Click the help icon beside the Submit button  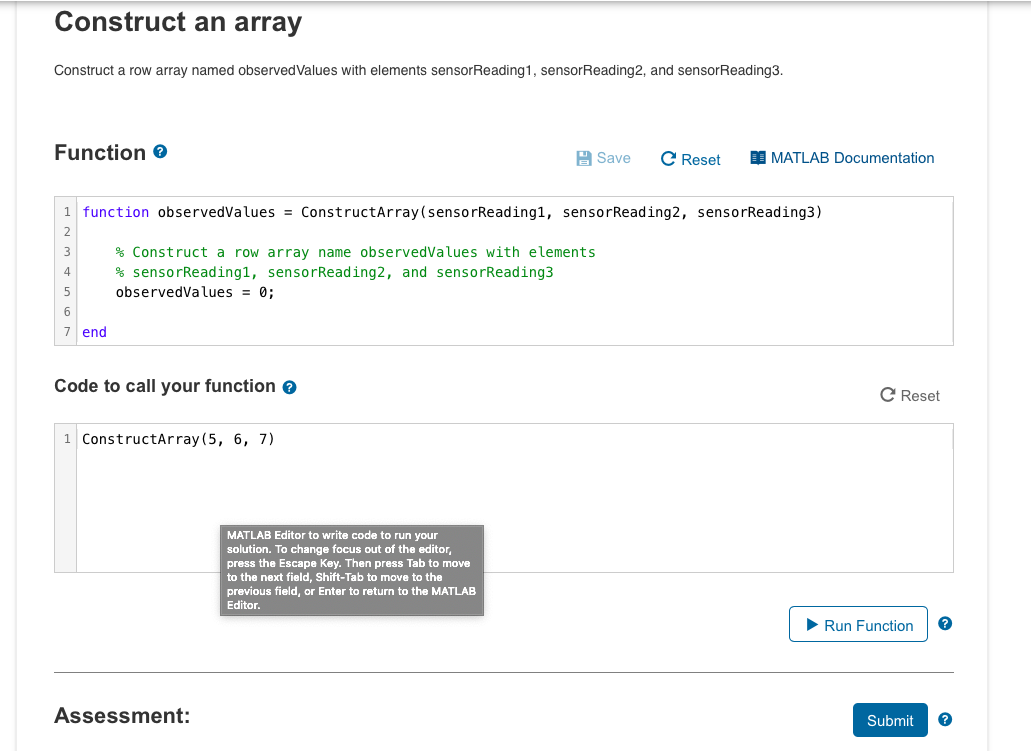coord(944,719)
